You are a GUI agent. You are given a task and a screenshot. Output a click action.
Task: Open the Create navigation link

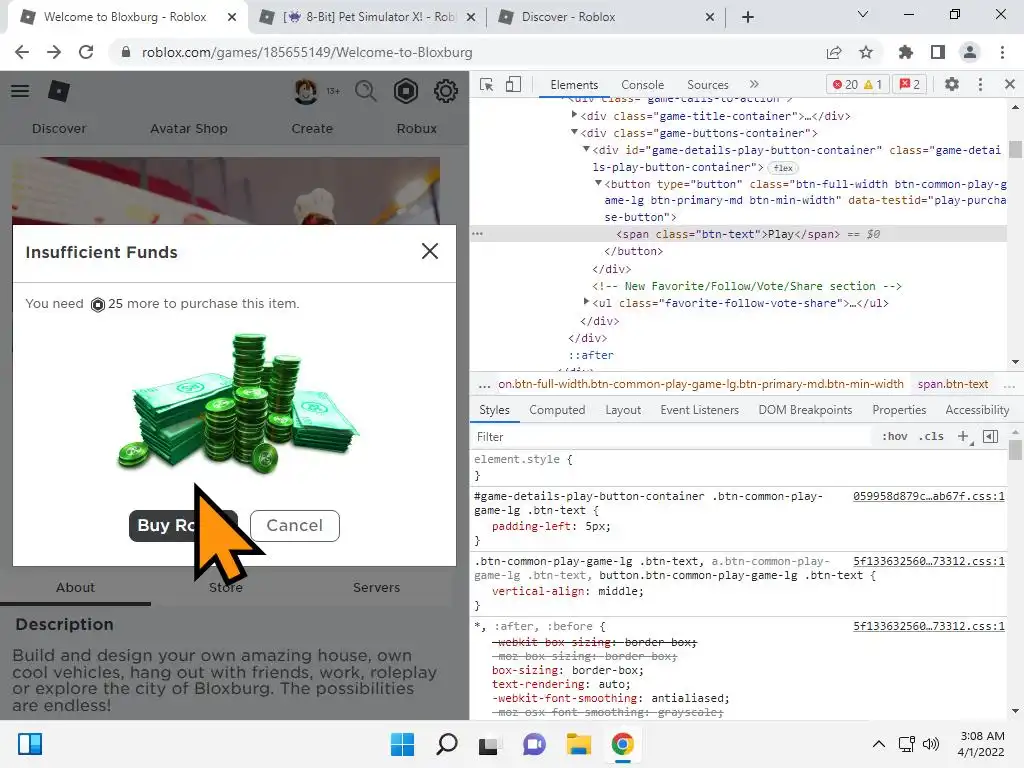(312, 129)
